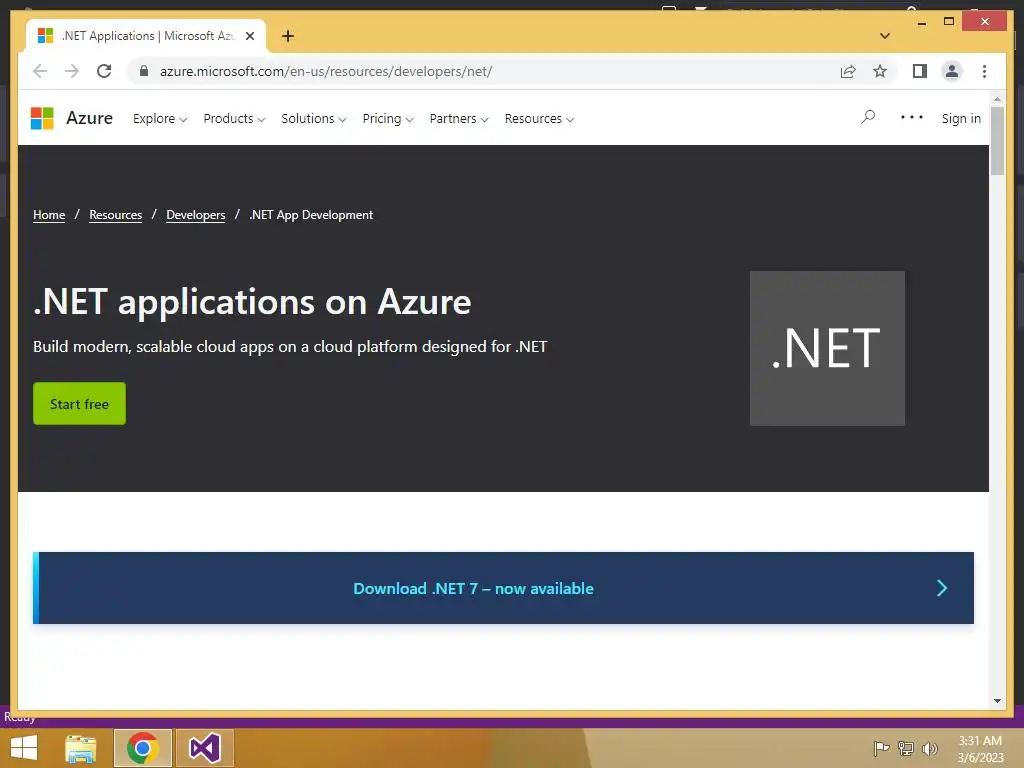
Task: Open Chrome's three-dot menu
Action: tap(984, 71)
